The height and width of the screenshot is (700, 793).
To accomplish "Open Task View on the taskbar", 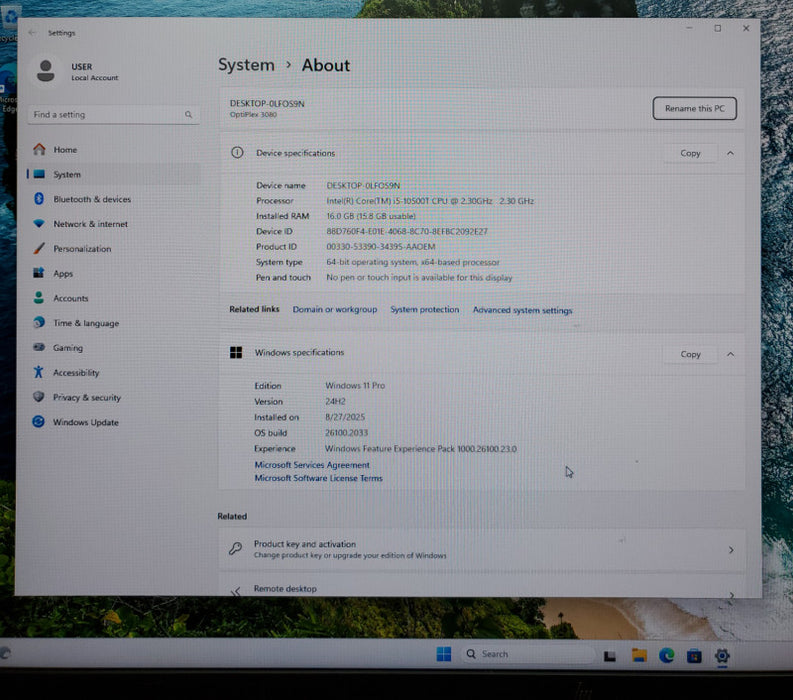I will pos(610,656).
